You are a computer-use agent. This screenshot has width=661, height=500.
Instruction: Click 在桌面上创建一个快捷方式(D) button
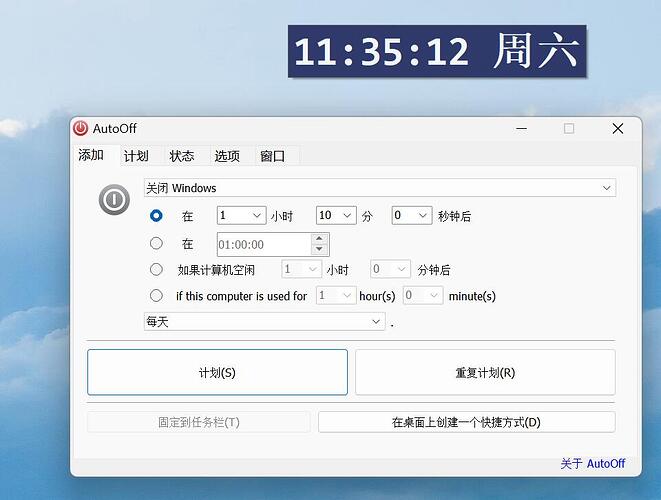coord(467,422)
